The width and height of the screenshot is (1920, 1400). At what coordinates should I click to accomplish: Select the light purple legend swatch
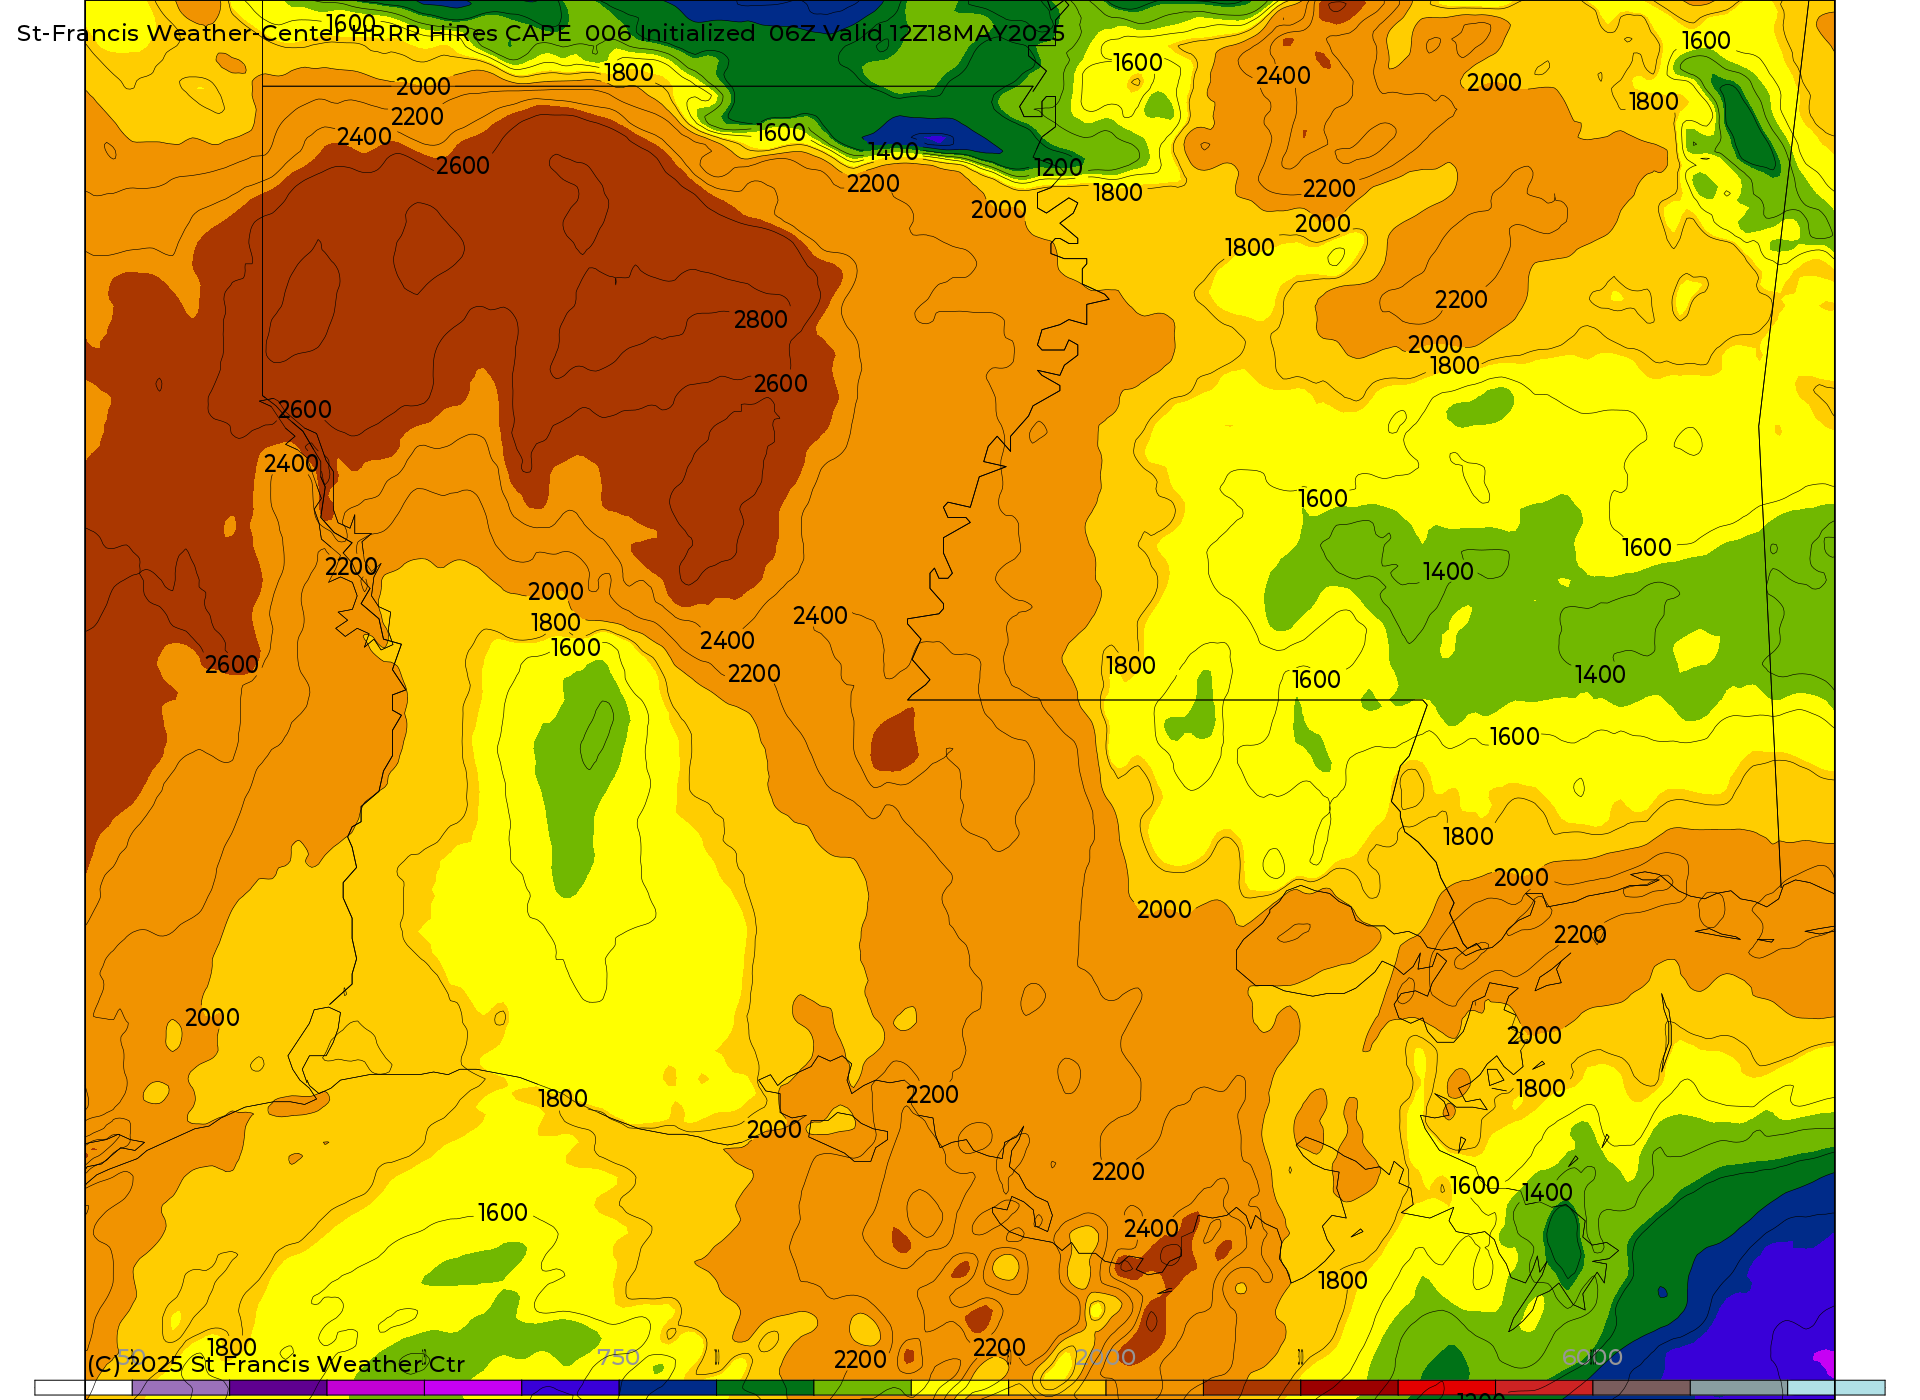[x=180, y=1388]
